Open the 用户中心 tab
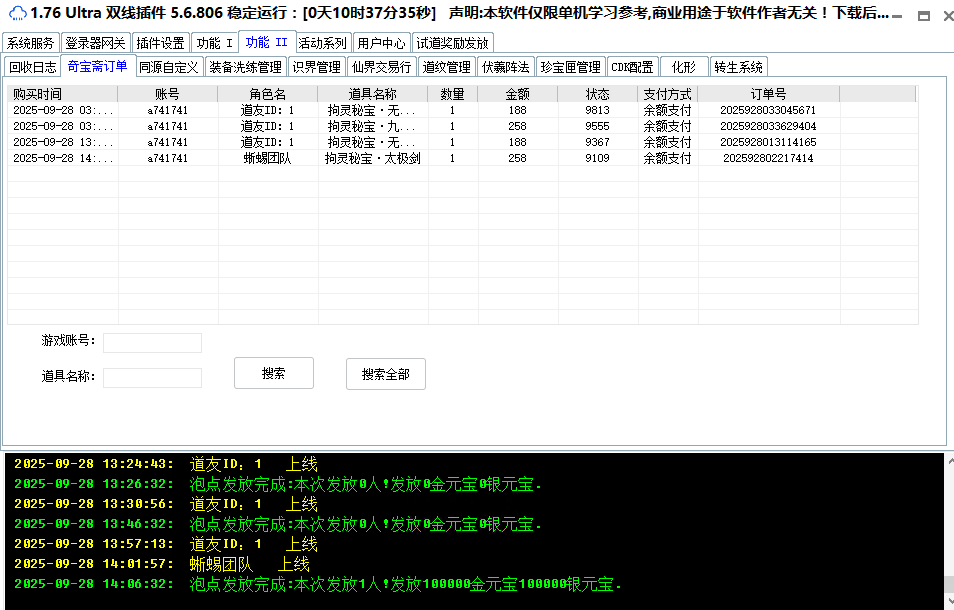This screenshot has height=610, width=954. (381, 43)
